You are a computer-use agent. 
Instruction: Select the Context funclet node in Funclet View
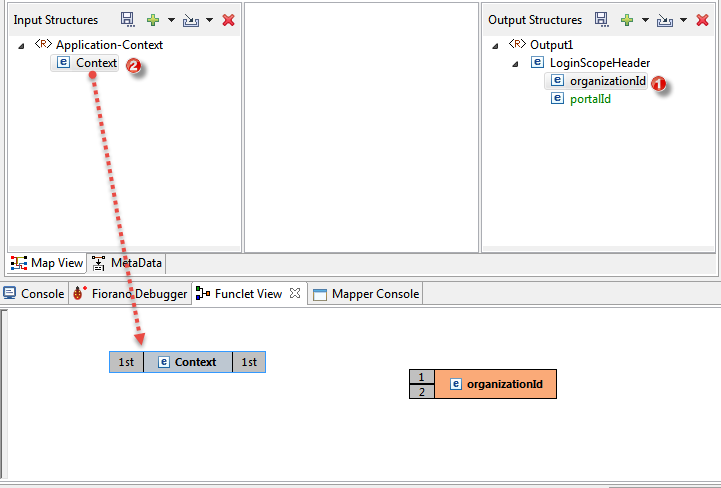point(188,362)
